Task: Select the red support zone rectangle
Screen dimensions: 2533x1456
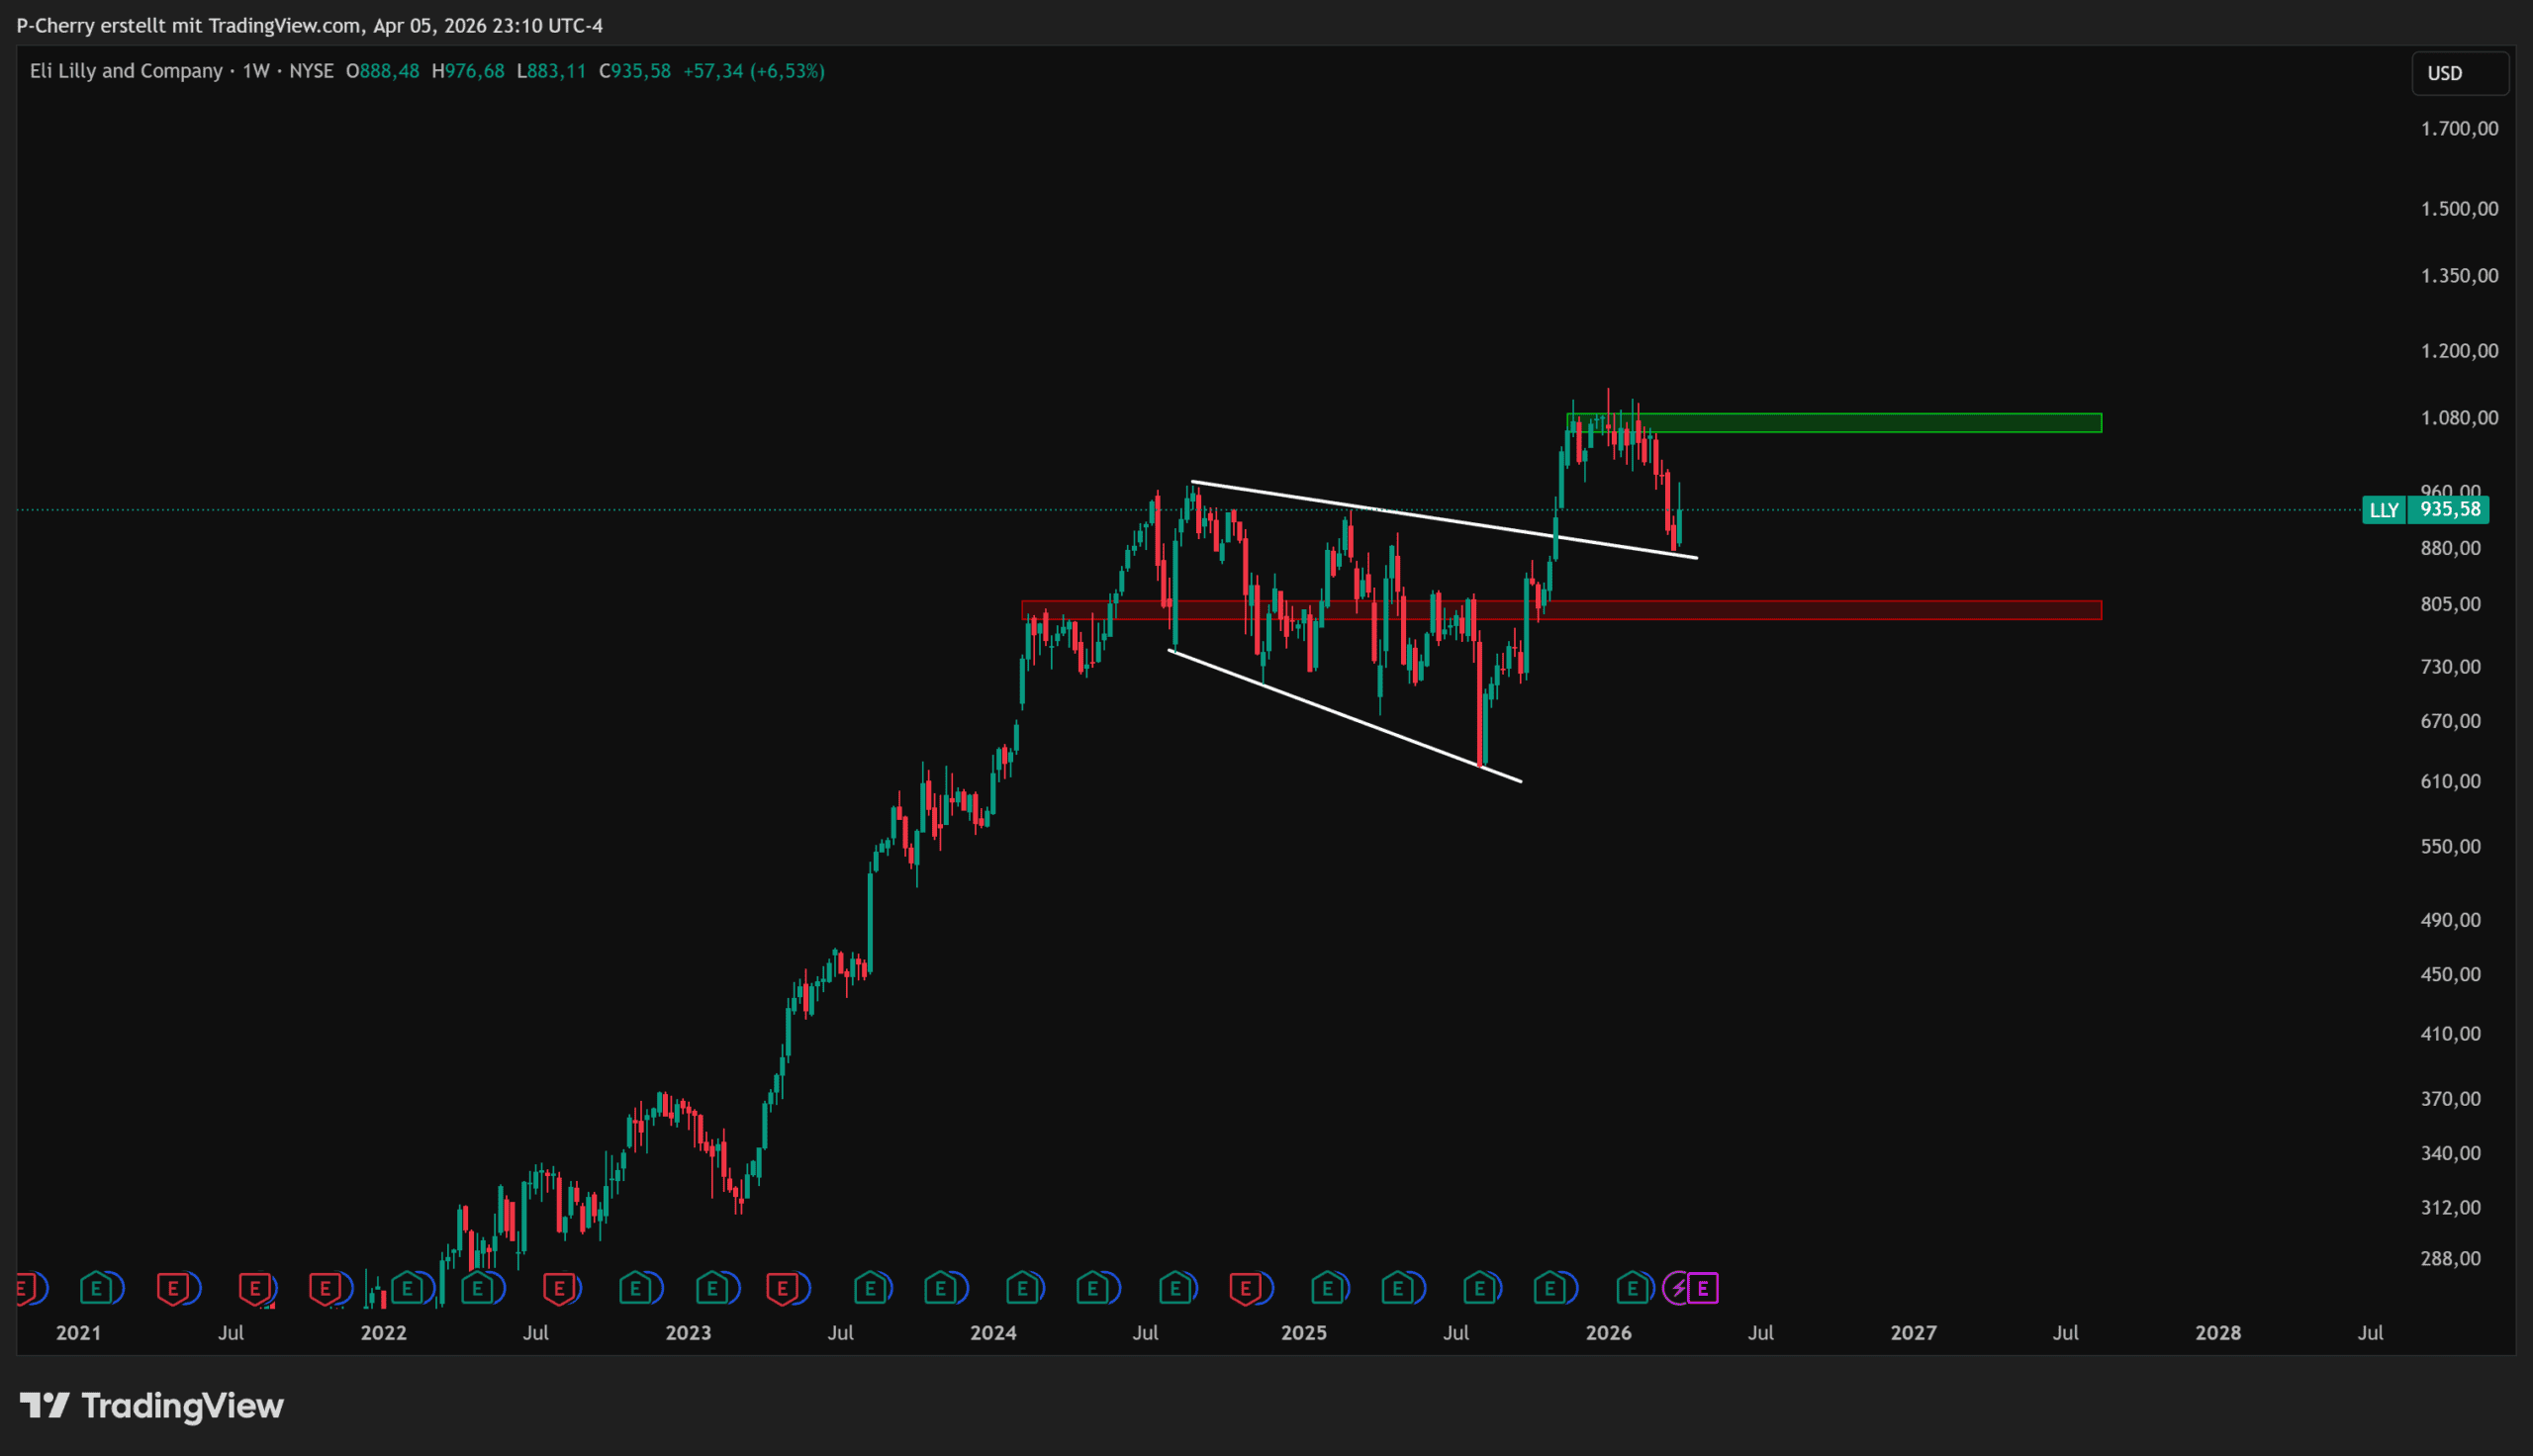Action: (x=1850, y=610)
